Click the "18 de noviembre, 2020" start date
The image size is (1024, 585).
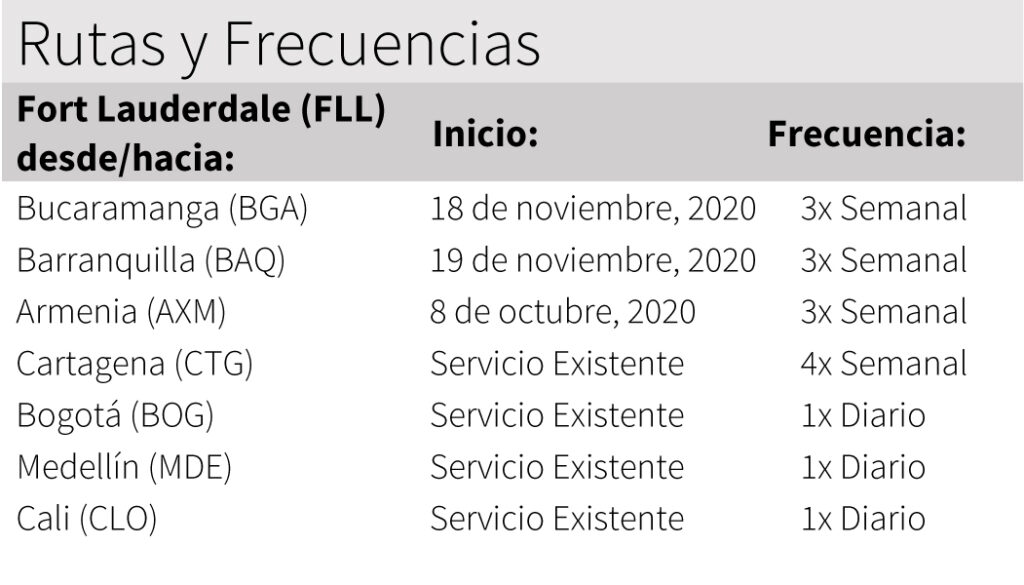click(593, 209)
